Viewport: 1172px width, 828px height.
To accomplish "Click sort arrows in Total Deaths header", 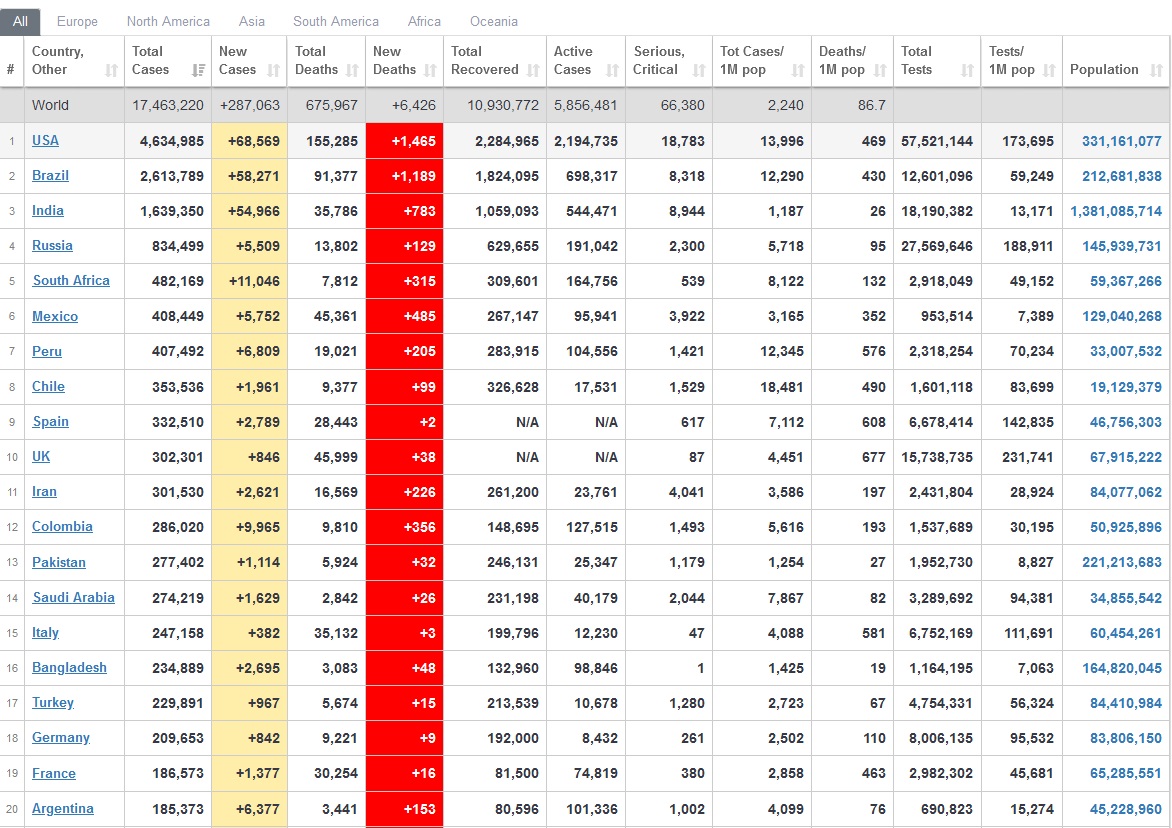I will (x=352, y=70).
